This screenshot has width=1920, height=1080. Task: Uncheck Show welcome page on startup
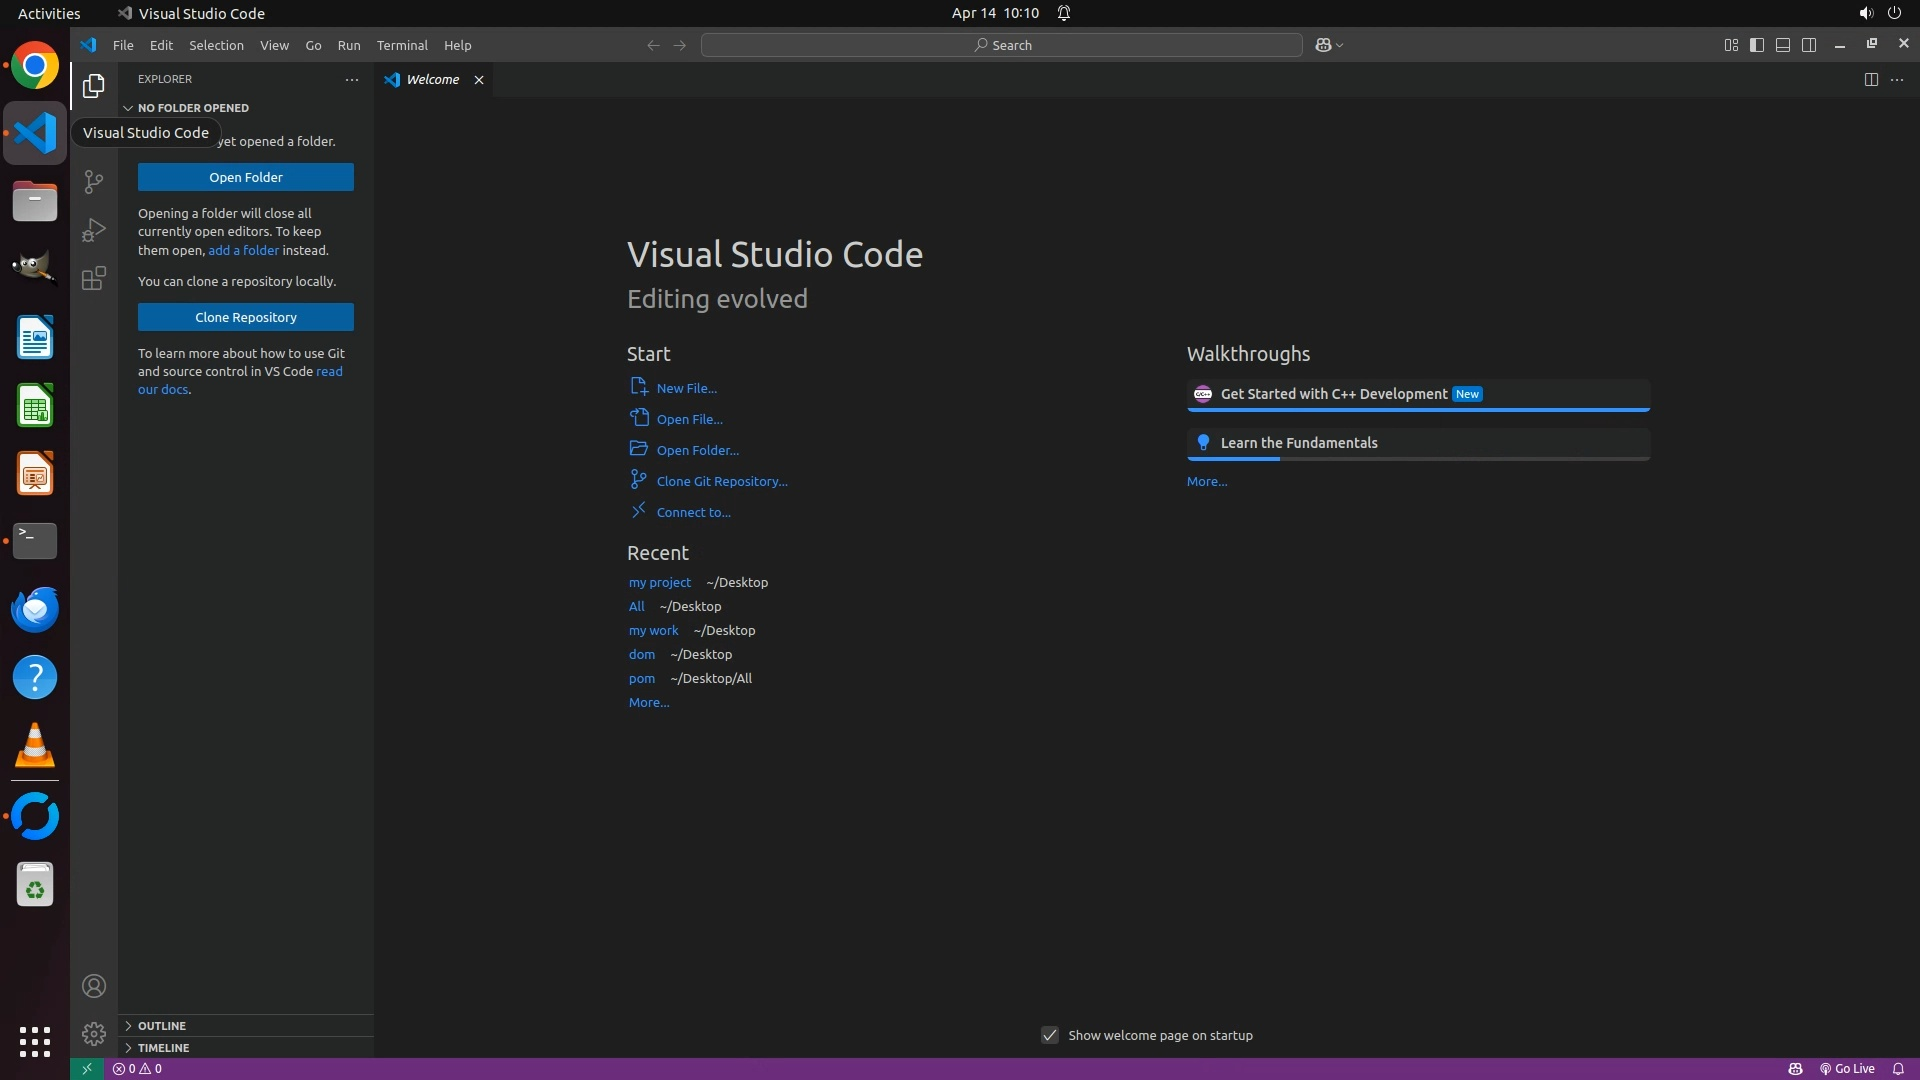(1049, 1035)
